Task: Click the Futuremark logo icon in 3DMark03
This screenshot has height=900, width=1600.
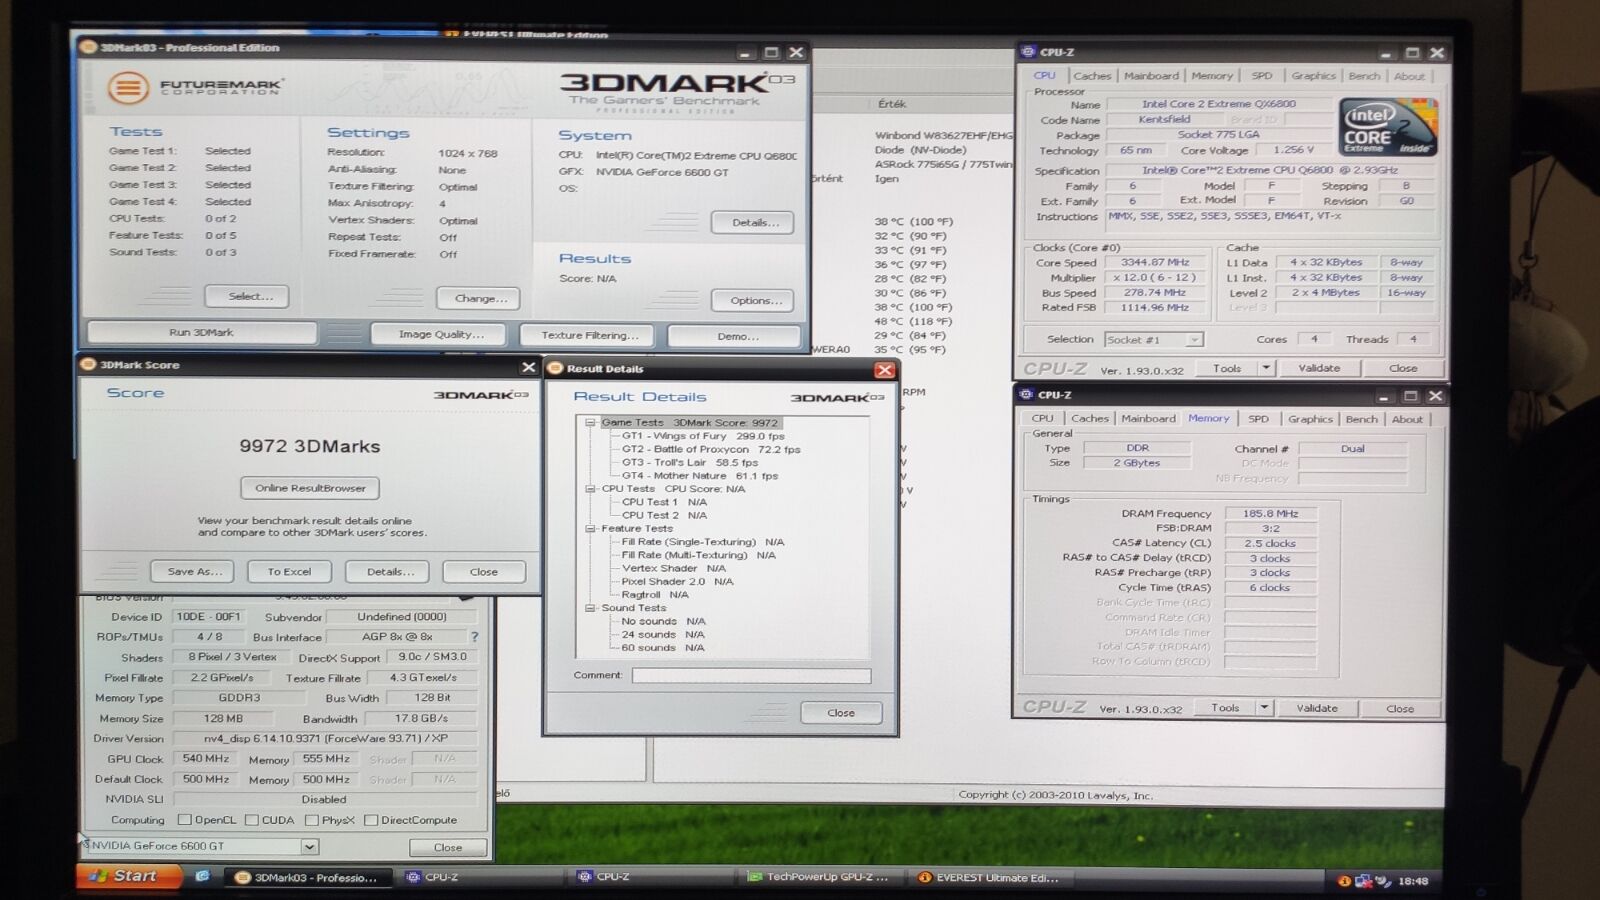Action: coord(128,87)
